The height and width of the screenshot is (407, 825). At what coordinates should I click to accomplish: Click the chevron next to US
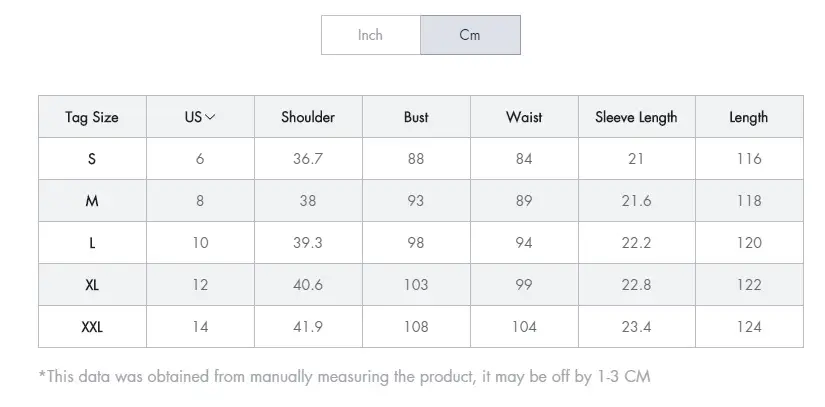(x=210, y=117)
